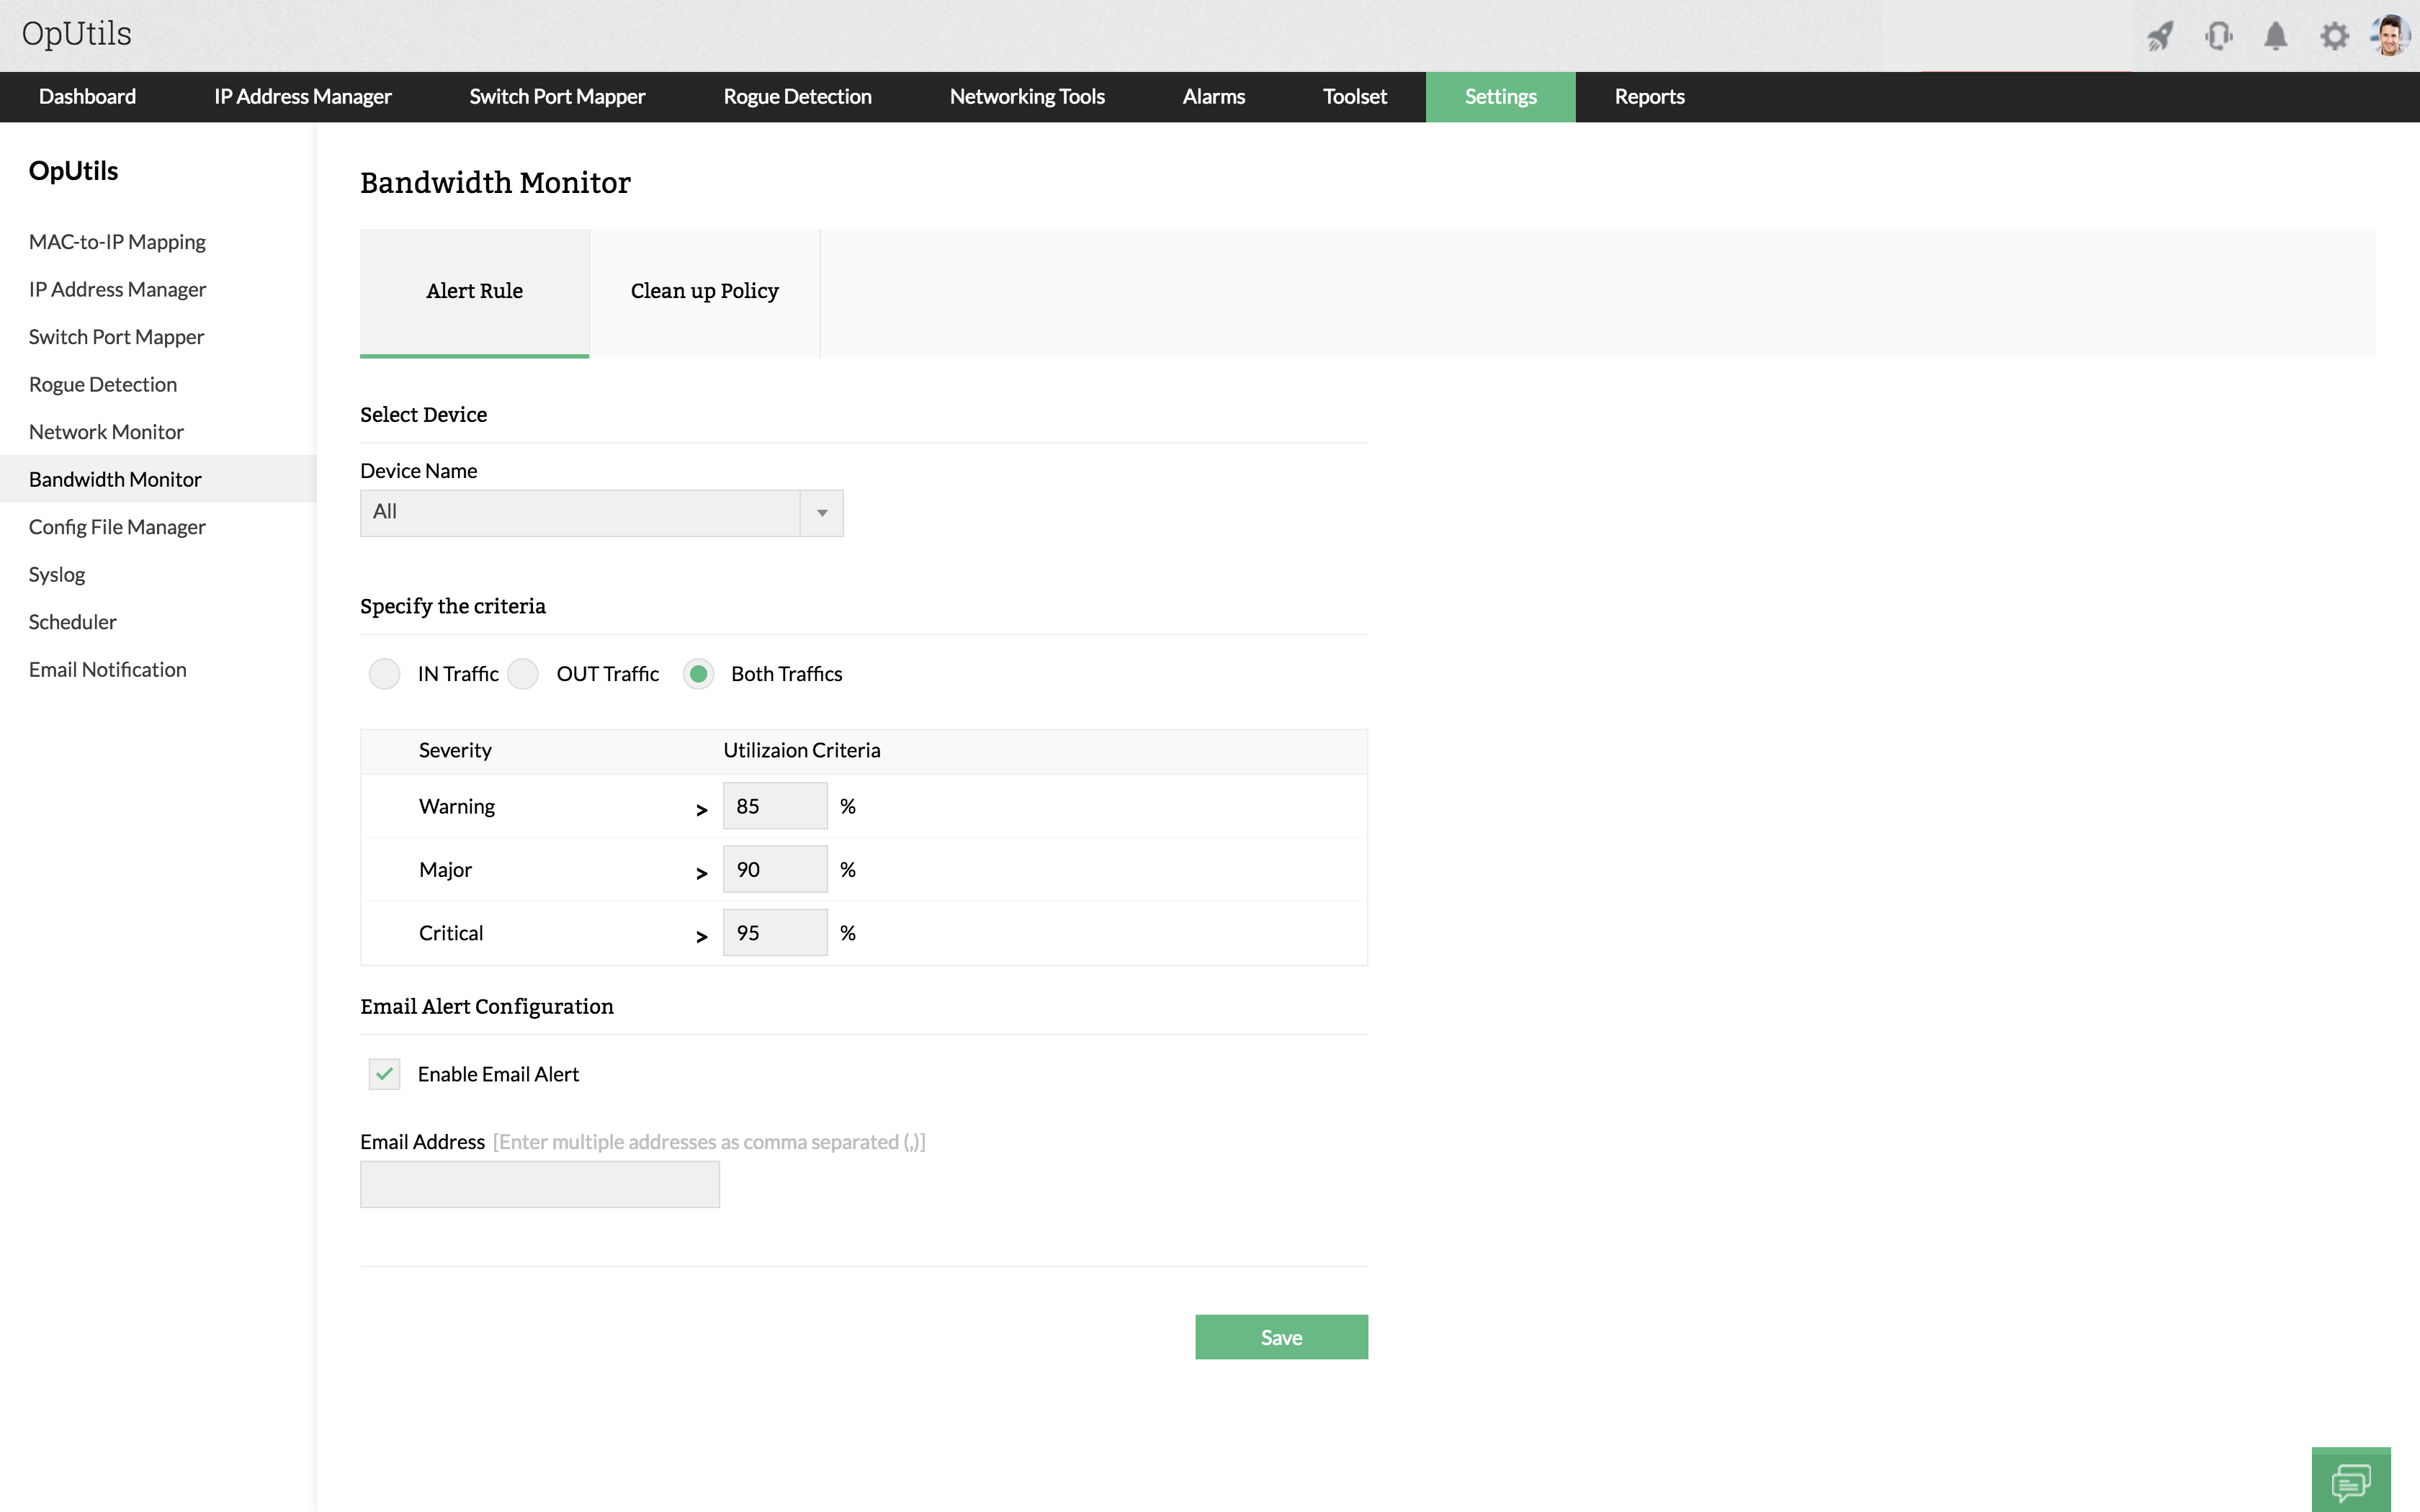Click the gear settings icon

click(2334, 37)
